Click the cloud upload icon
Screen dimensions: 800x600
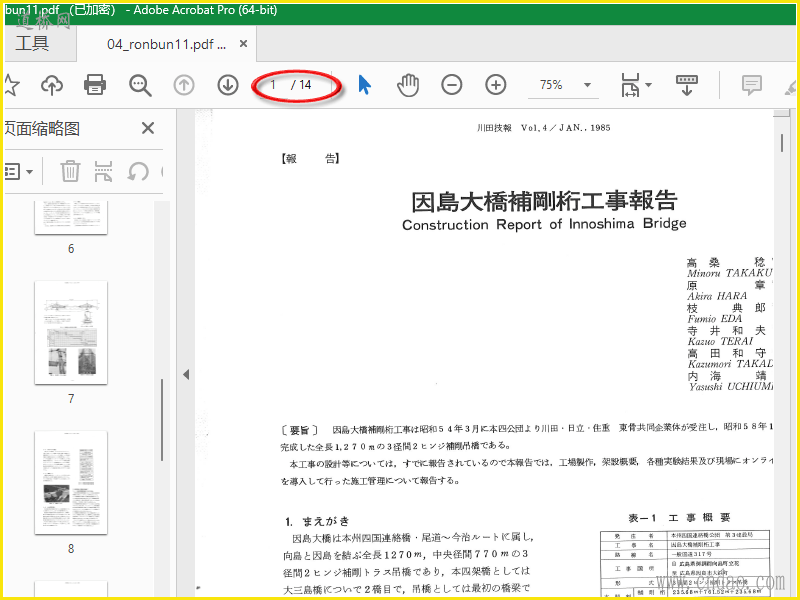click(52, 85)
